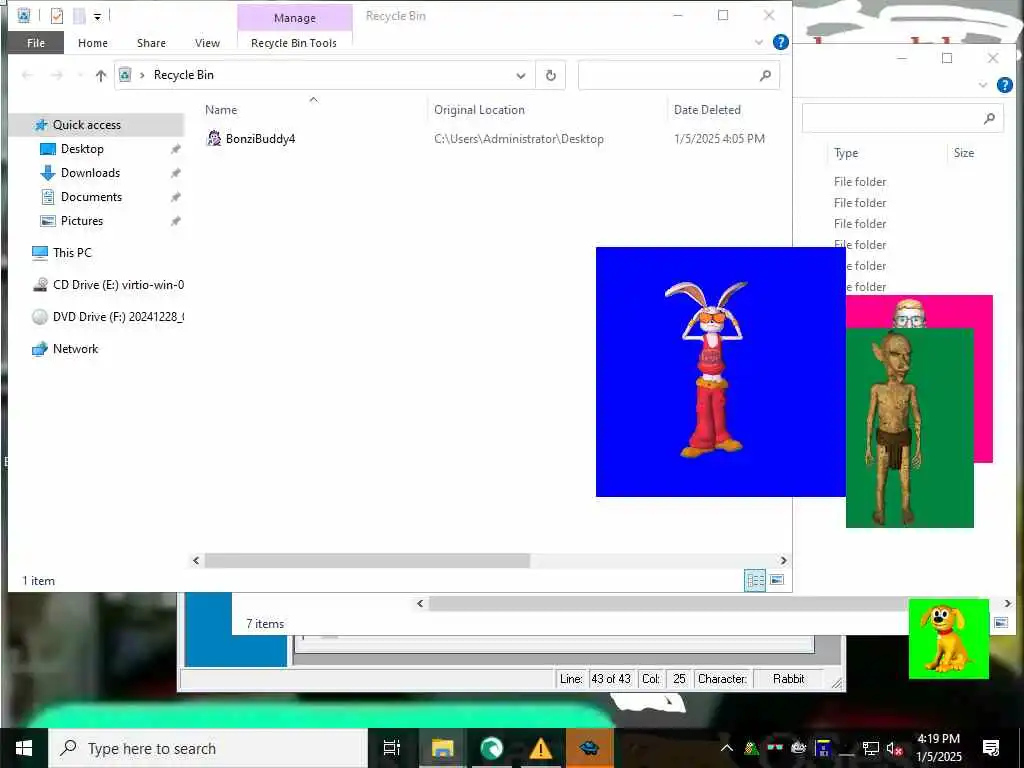Click the yellow warning triangle taskbar icon

click(541, 748)
